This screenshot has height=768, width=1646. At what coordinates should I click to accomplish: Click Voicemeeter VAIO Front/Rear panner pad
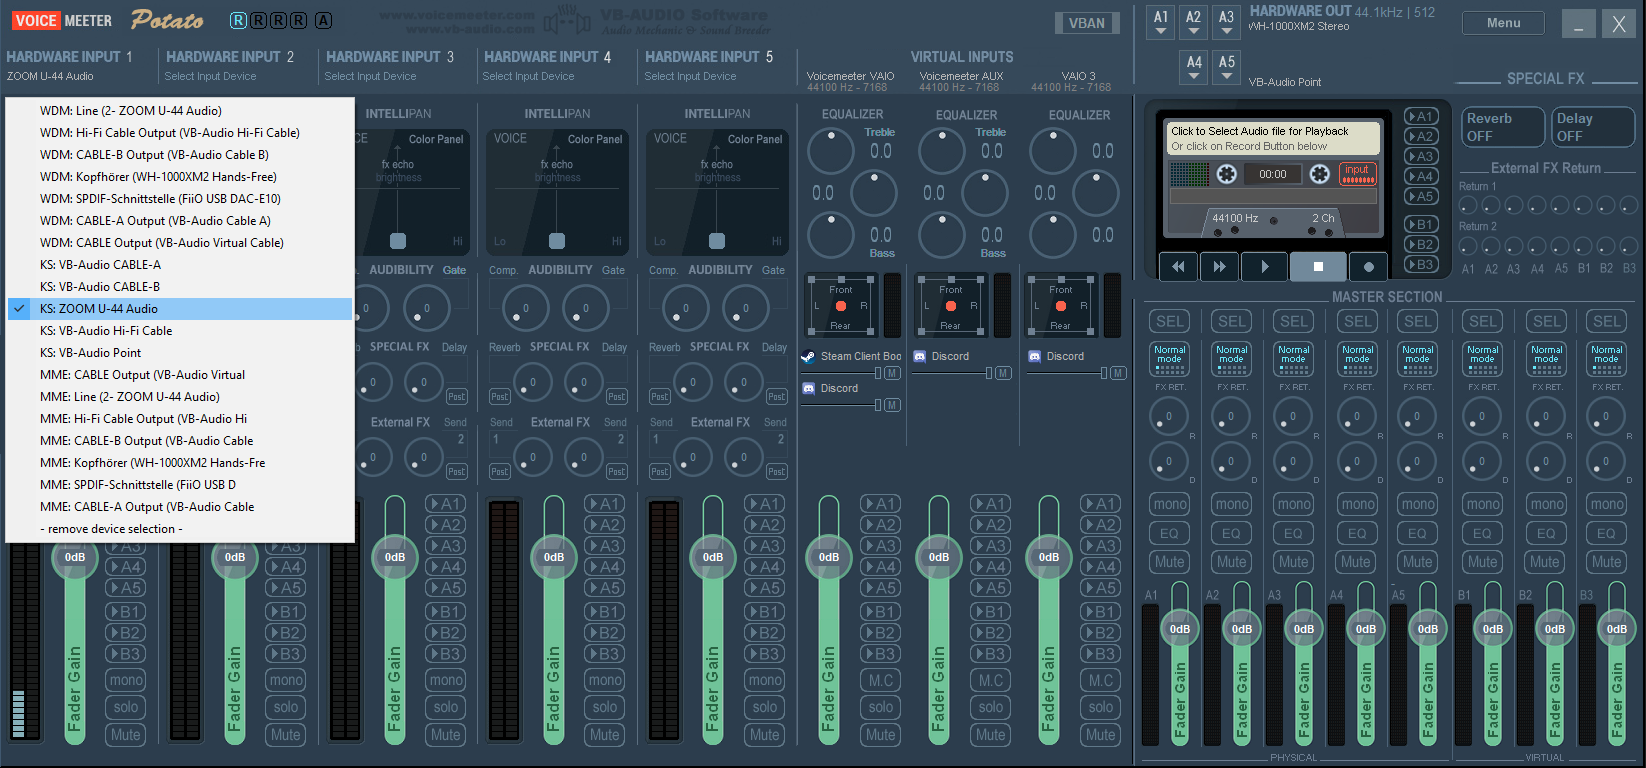(x=841, y=306)
